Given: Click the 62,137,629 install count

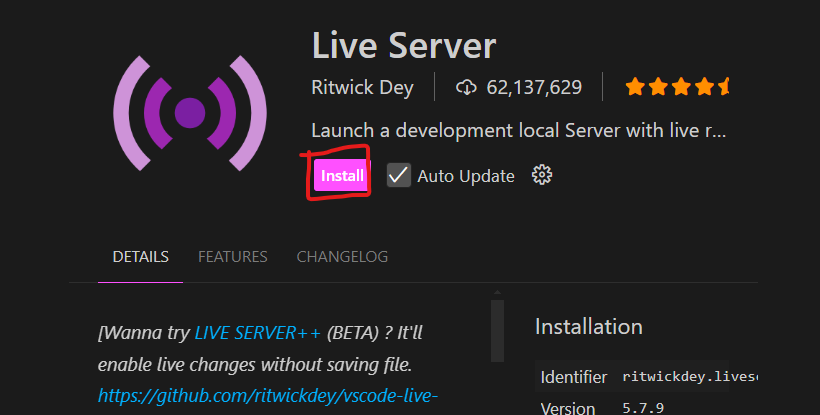Looking at the screenshot, I should tap(534, 87).
